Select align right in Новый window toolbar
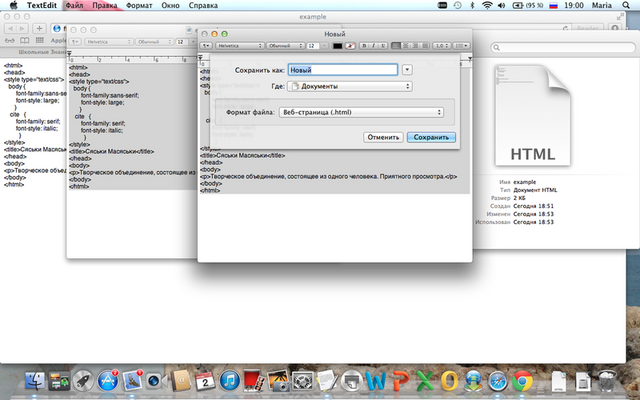Screen dimensions: 640x400 [415, 46]
